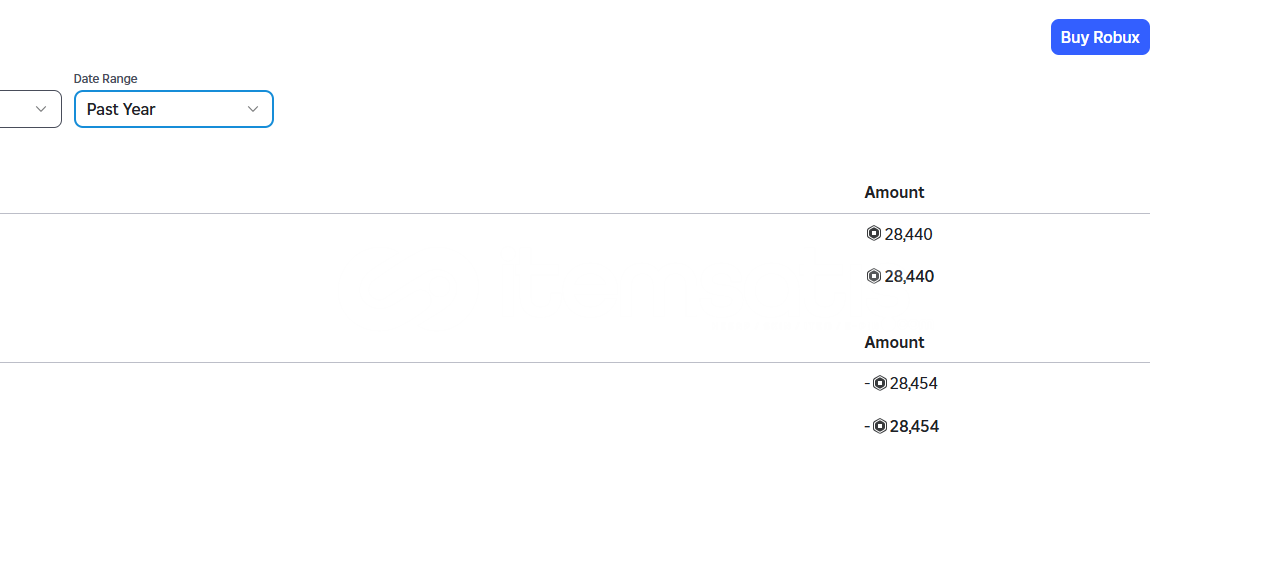Click the Buy Robux button

click(1100, 37)
